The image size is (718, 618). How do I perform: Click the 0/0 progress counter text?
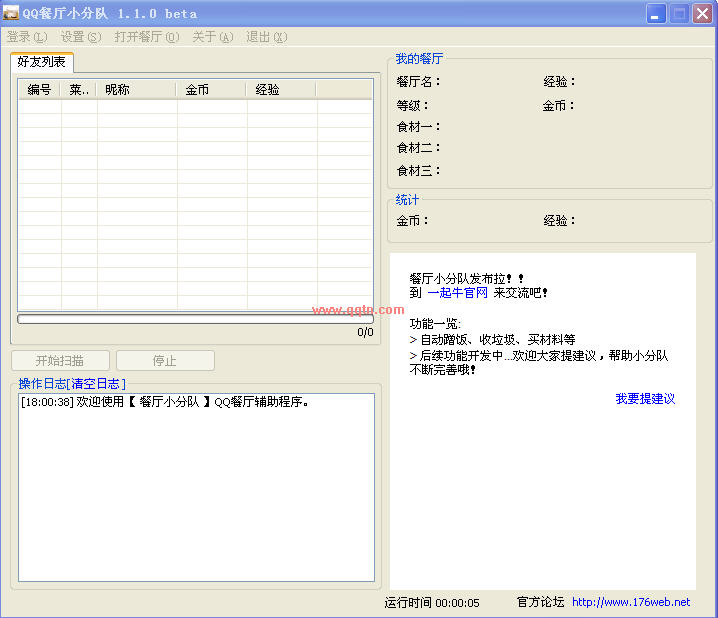tap(365, 332)
